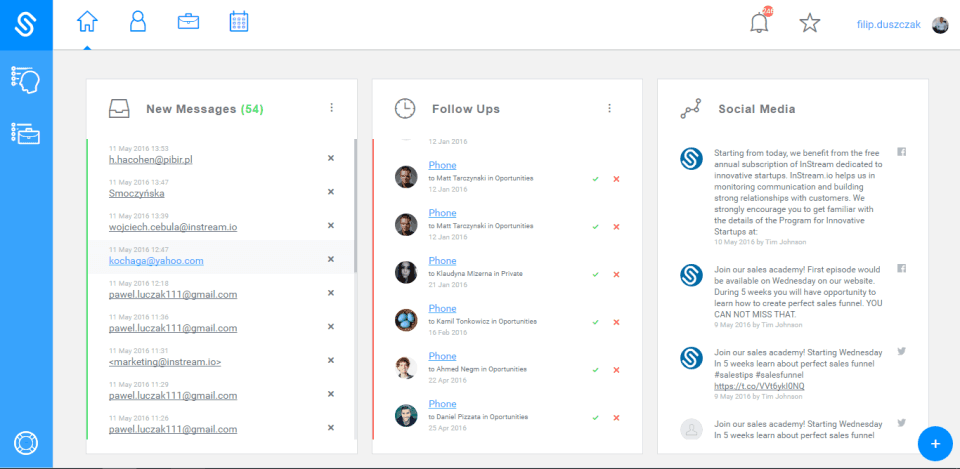Open the New Messages options menu
This screenshot has width=960, height=469.
coord(332,108)
